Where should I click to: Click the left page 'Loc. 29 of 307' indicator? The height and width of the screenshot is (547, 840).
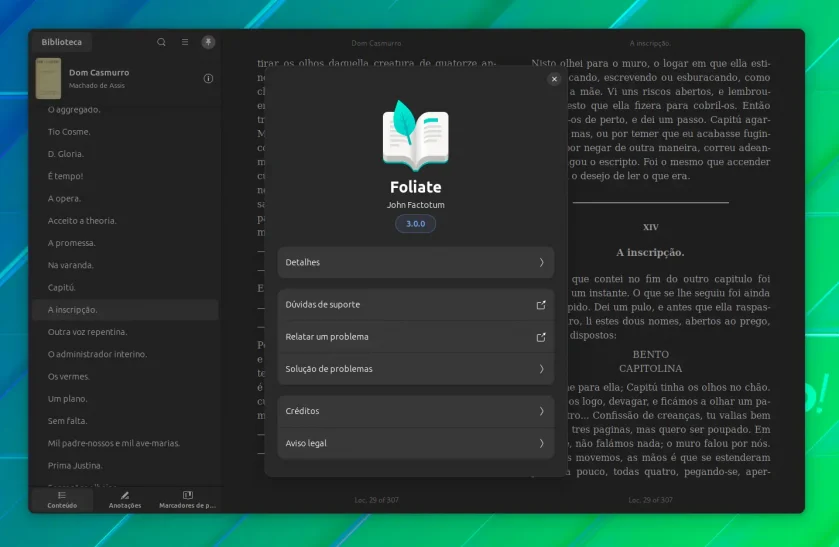click(x=377, y=500)
